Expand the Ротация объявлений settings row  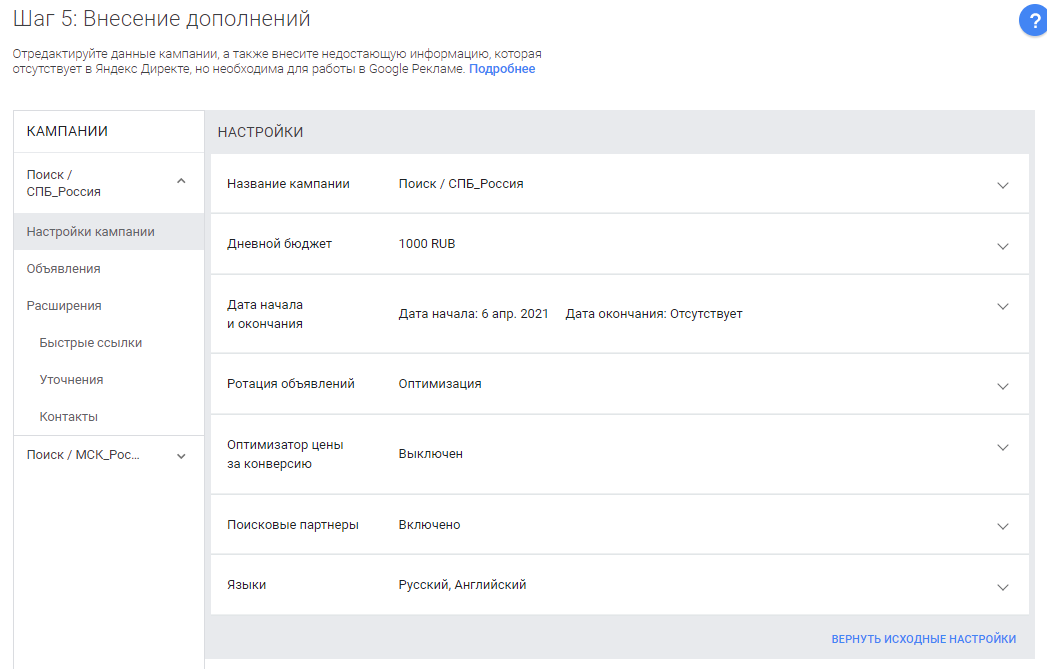pos(1002,384)
